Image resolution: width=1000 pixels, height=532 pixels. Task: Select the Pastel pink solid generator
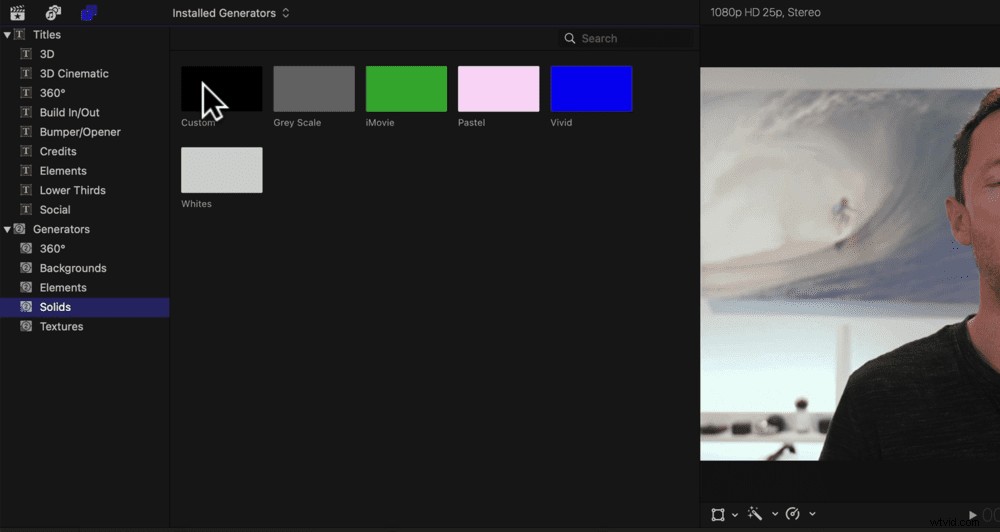[x=499, y=89]
